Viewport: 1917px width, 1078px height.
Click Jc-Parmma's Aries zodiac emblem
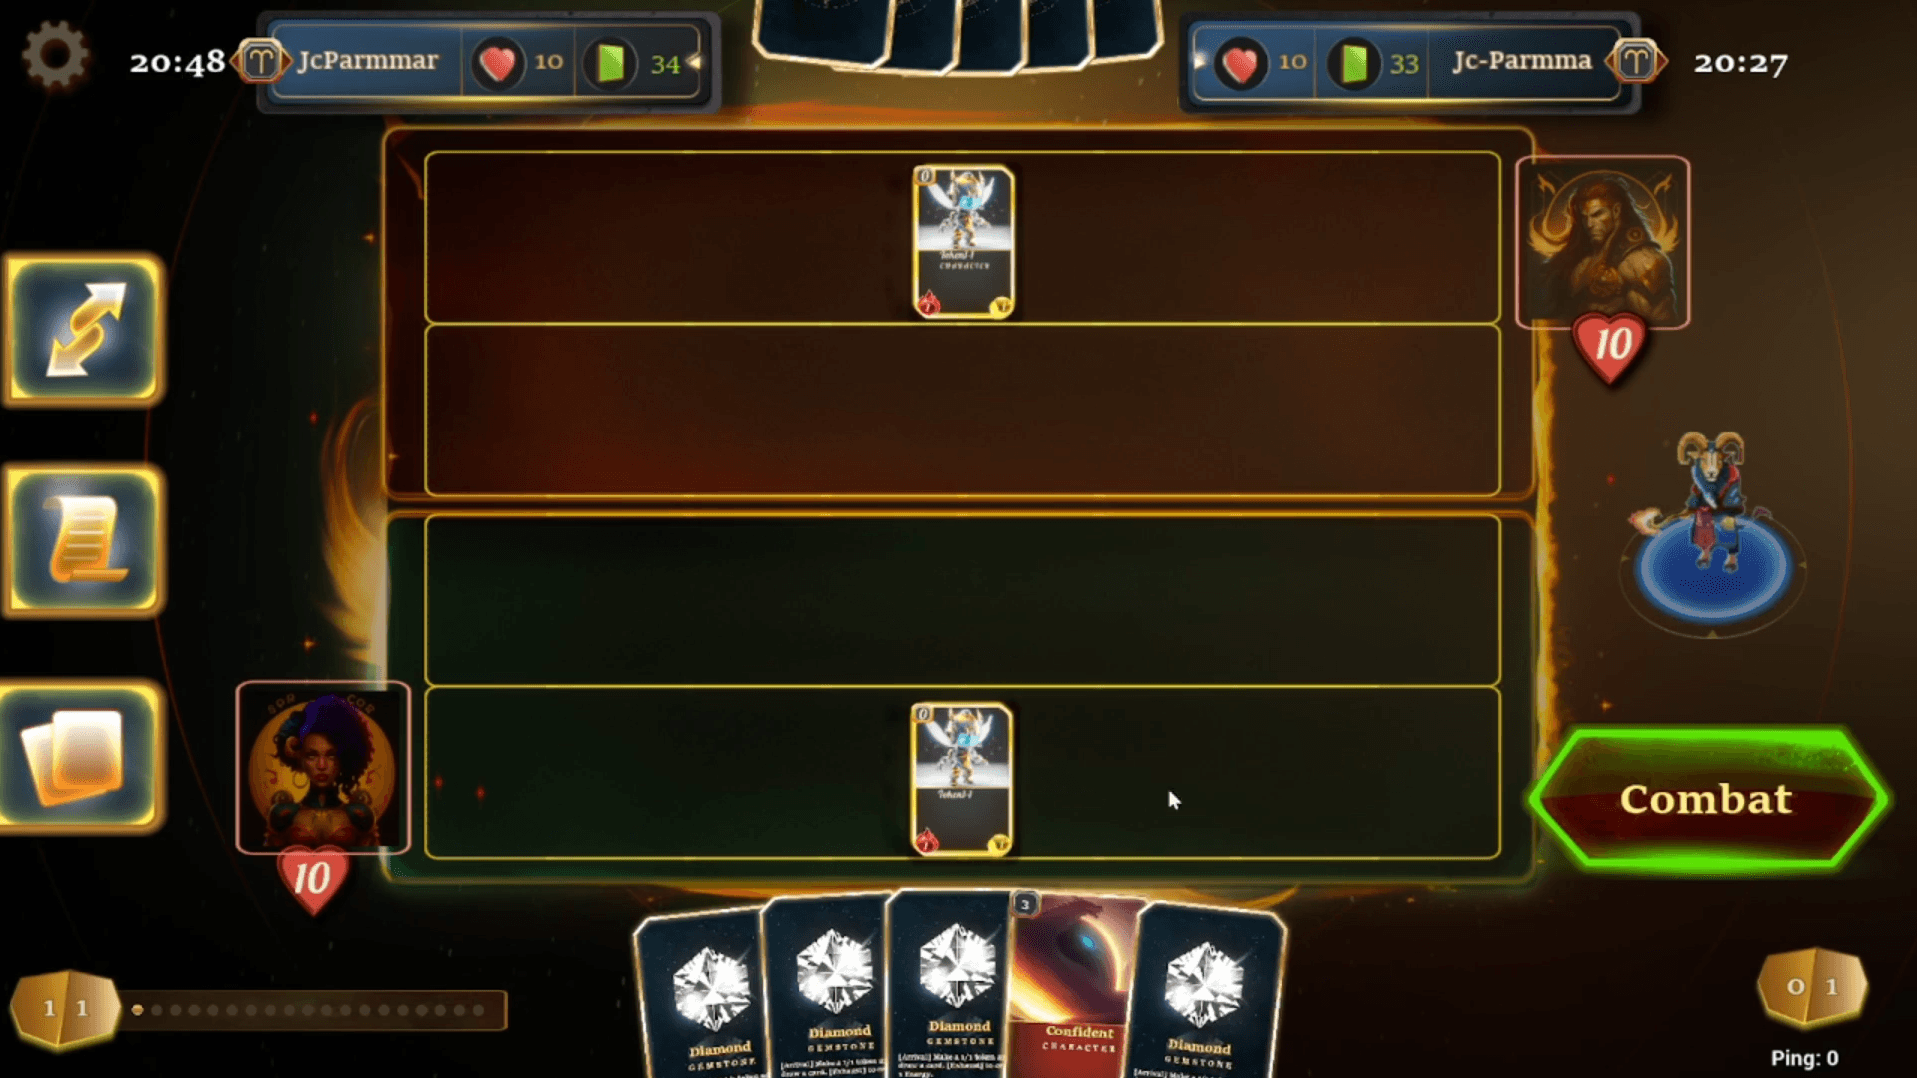(x=1635, y=61)
